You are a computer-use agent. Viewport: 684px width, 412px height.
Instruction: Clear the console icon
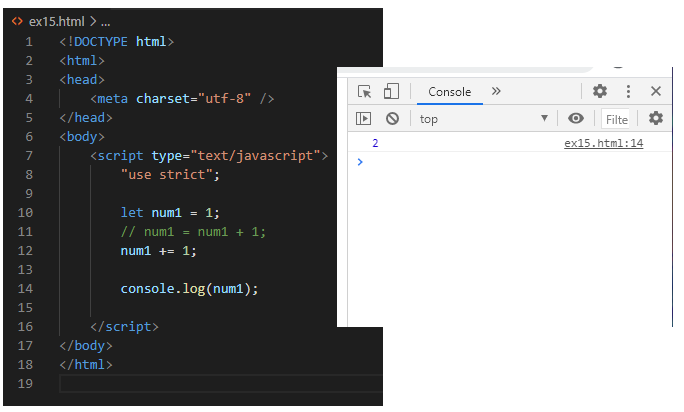tap(392, 118)
